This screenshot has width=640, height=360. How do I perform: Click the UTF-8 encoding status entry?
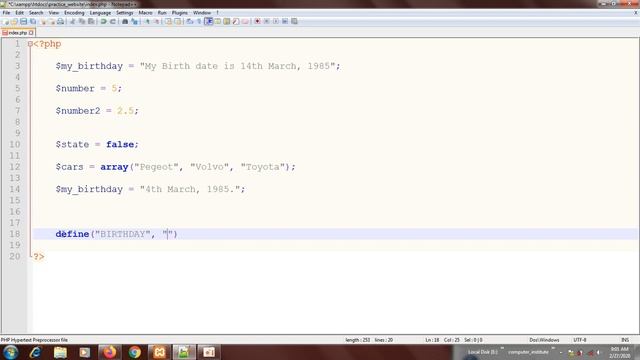coord(580,340)
